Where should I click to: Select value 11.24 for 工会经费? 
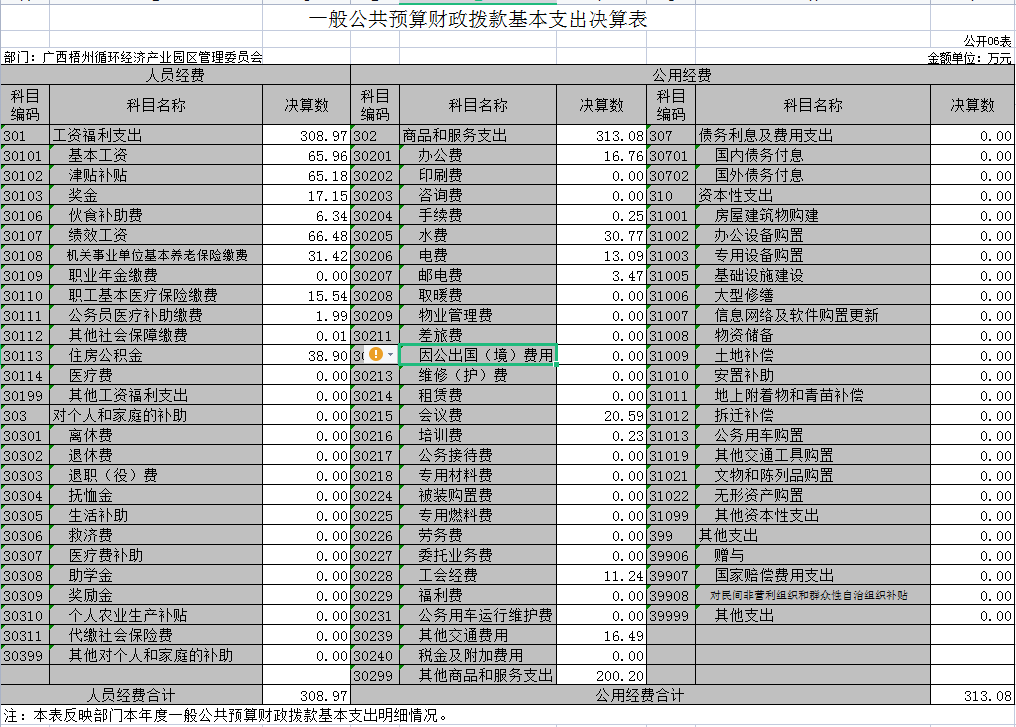click(601, 575)
